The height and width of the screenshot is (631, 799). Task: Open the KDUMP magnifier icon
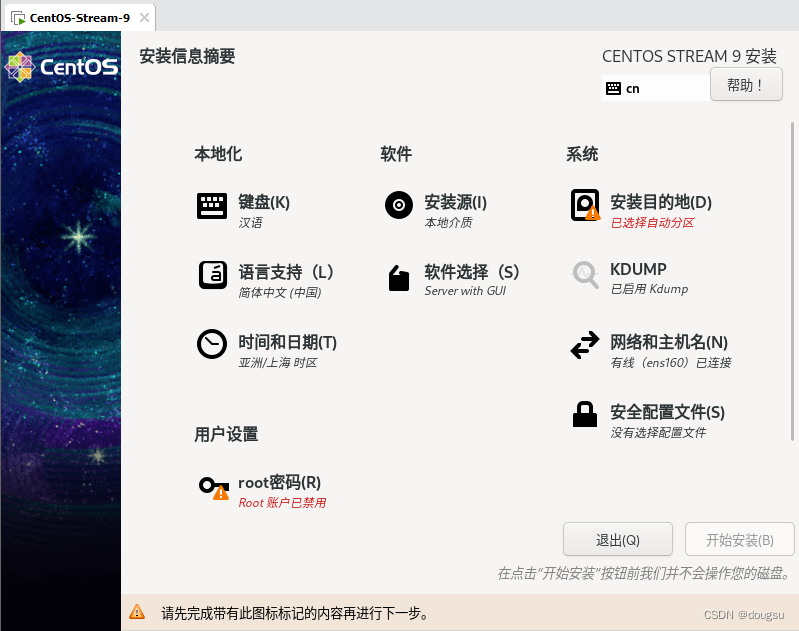(x=585, y=275)
